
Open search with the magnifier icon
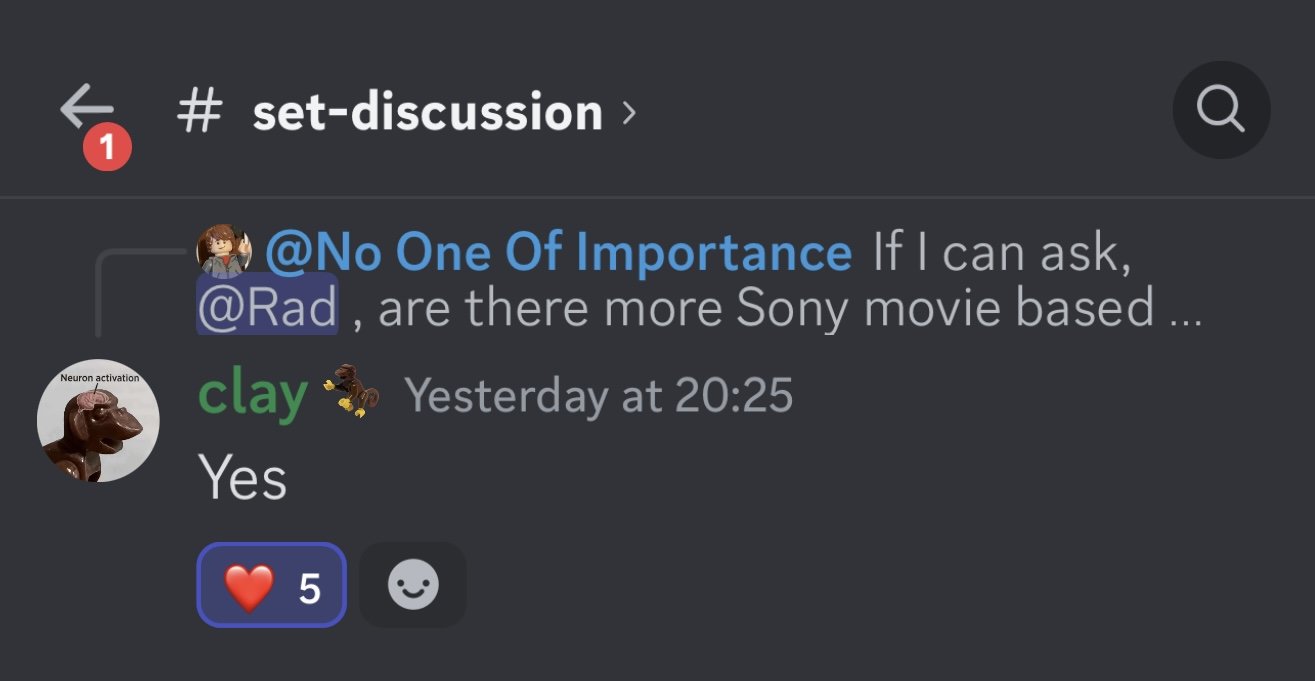(1220, 110)
